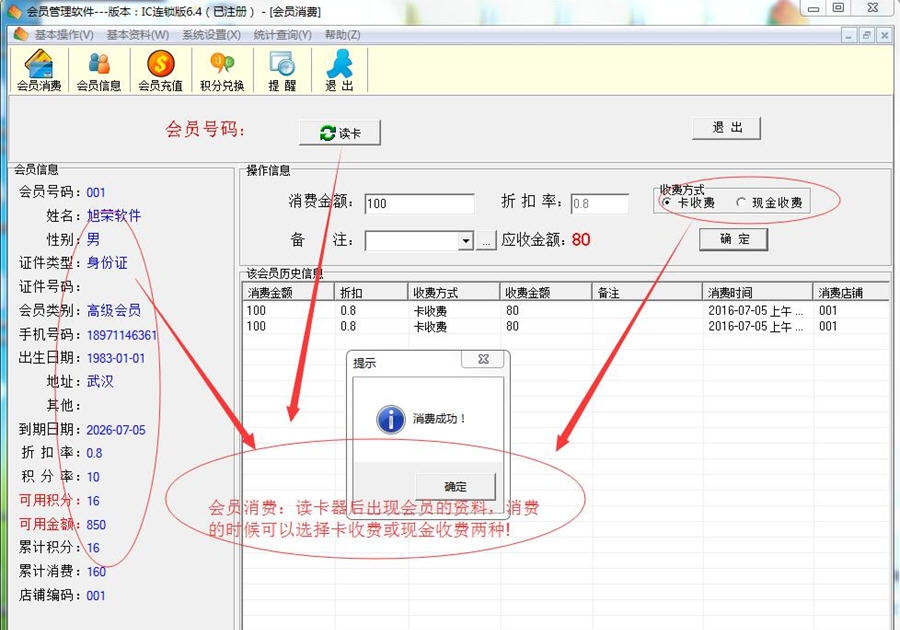This screenshot has height=630, width=900.
Task: Click the application icon in title bar
Action: coord(13,9)
